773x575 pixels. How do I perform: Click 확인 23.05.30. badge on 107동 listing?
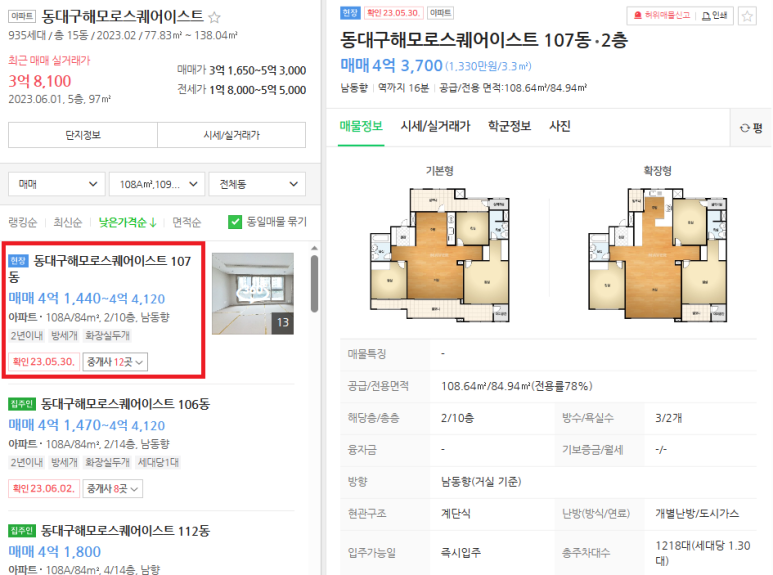click(x=44, y=362)
